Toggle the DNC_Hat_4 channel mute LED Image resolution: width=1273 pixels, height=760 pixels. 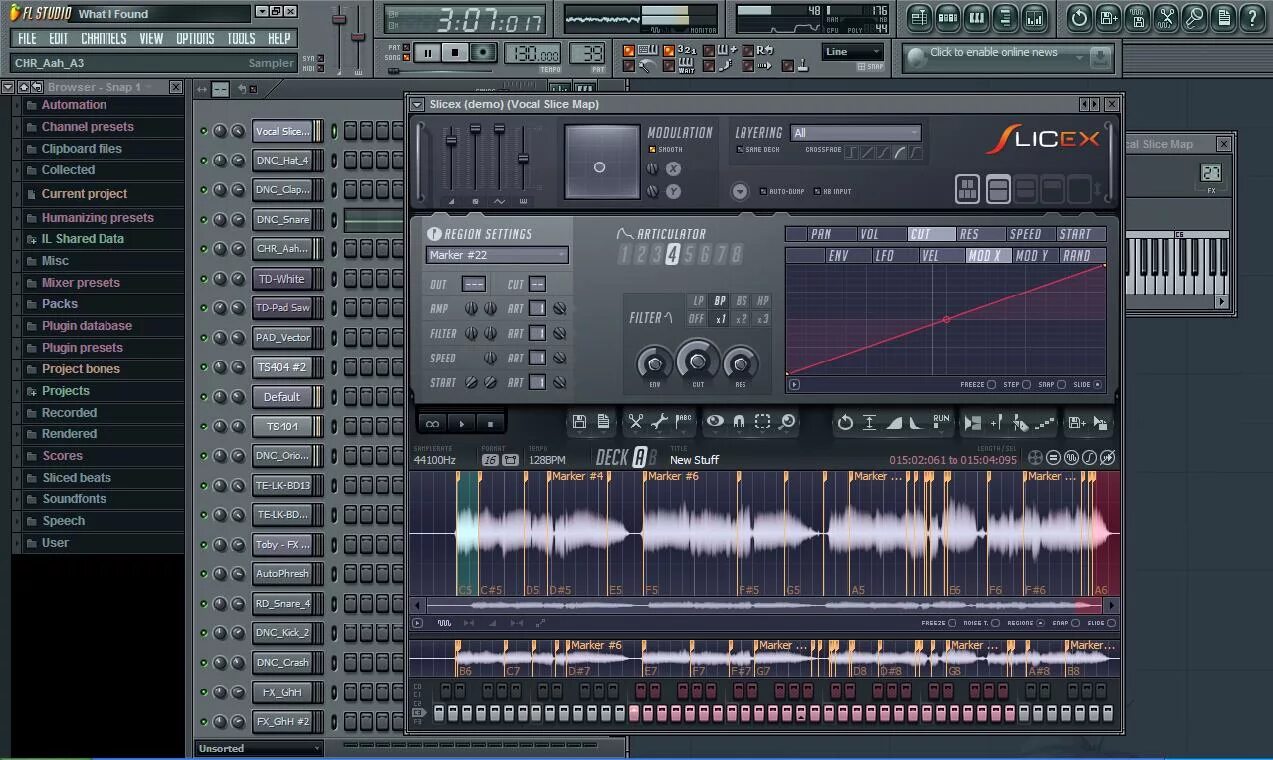204,161
